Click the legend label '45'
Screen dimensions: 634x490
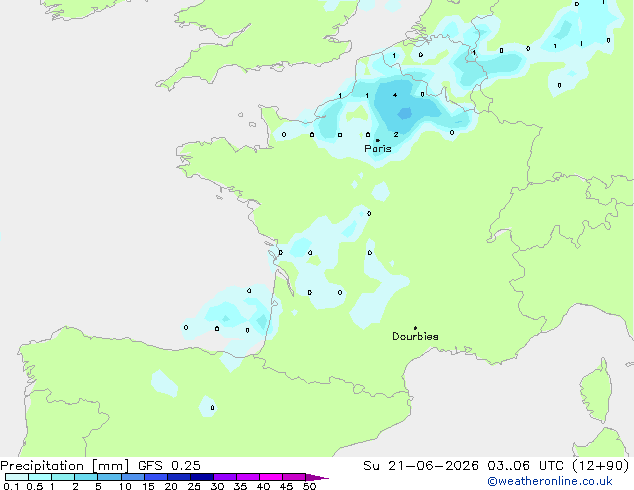point(286,486)
